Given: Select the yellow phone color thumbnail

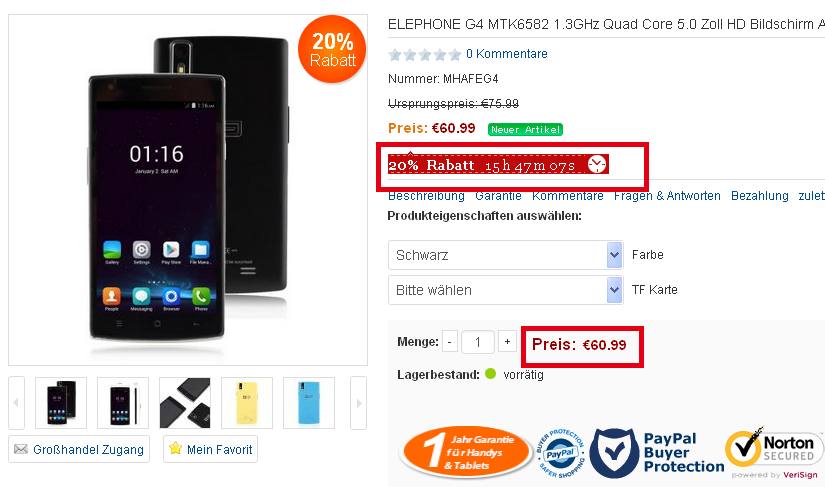Looking at the screenshot, I should [x=247, y=403].
